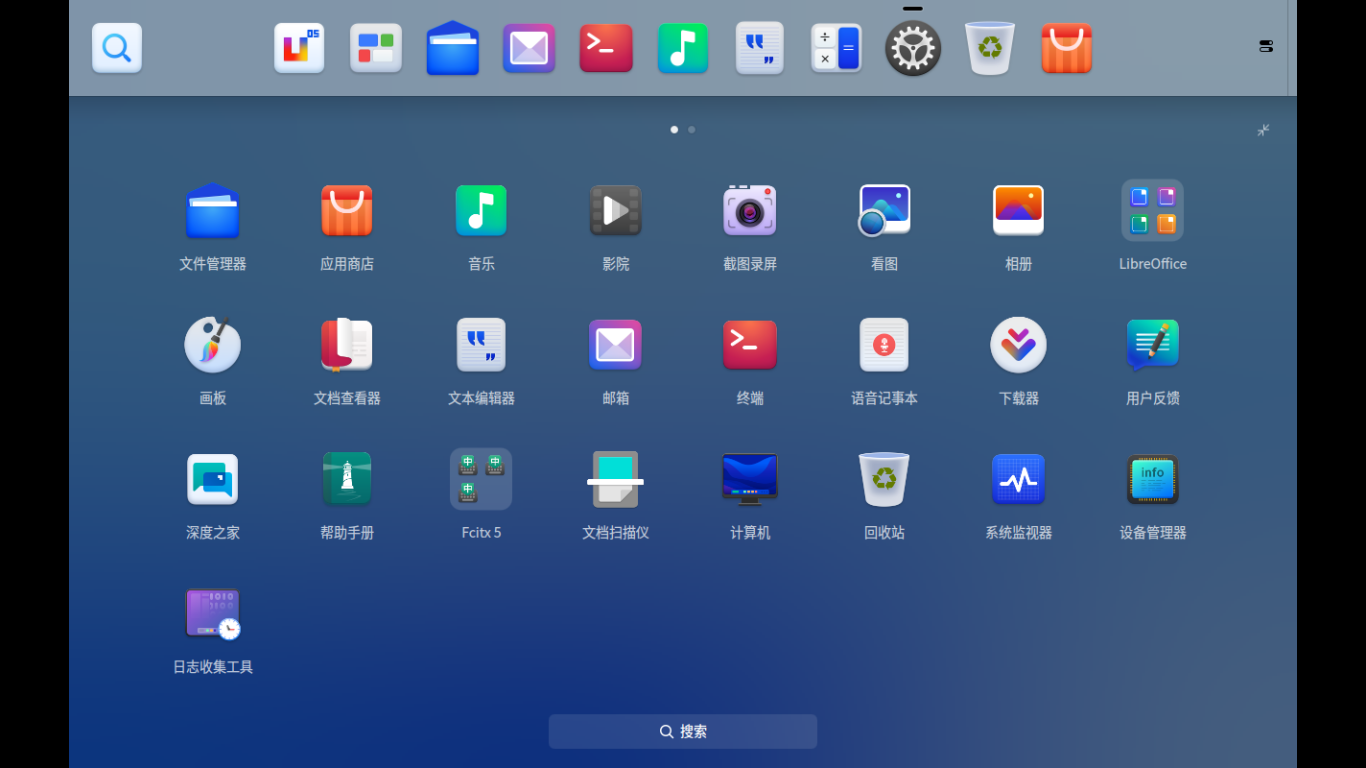Image resolution: width=1366 pixels, height=768 pixels.
Task: Open the trash bin icon in the dock
Action: (990, 48)
